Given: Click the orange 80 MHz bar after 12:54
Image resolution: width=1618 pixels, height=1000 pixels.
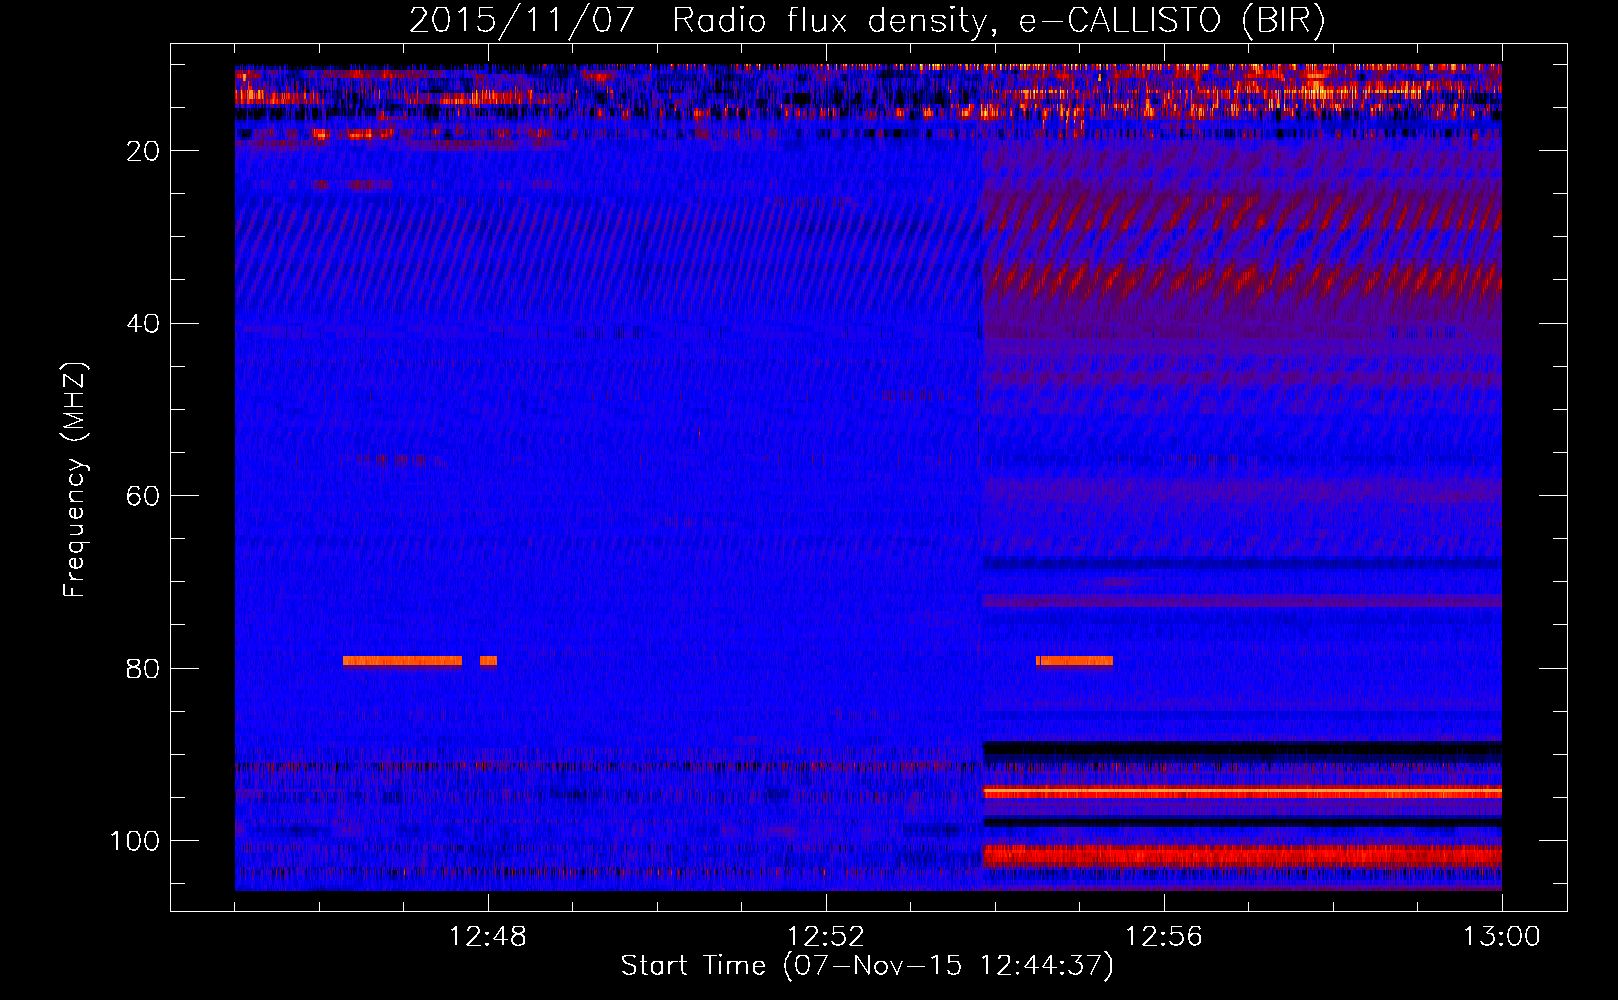Looking at the screenshot, I should (1075, 661).
